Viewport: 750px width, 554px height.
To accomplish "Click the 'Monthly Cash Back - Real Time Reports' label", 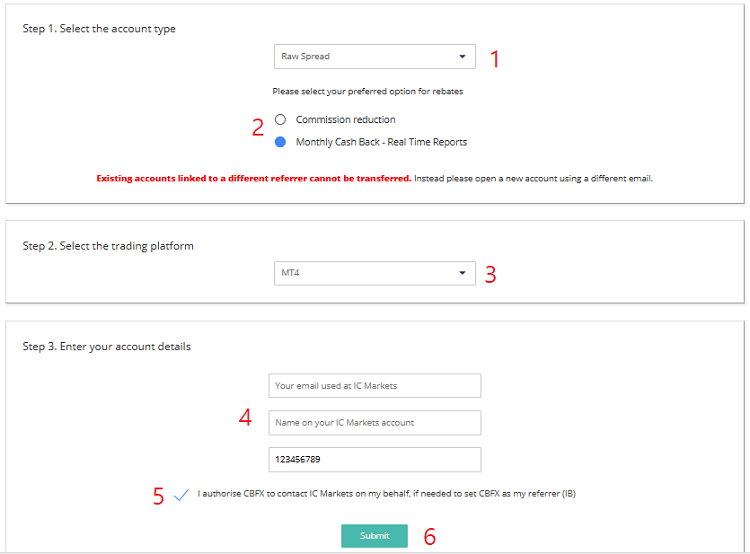I will 381,142.
